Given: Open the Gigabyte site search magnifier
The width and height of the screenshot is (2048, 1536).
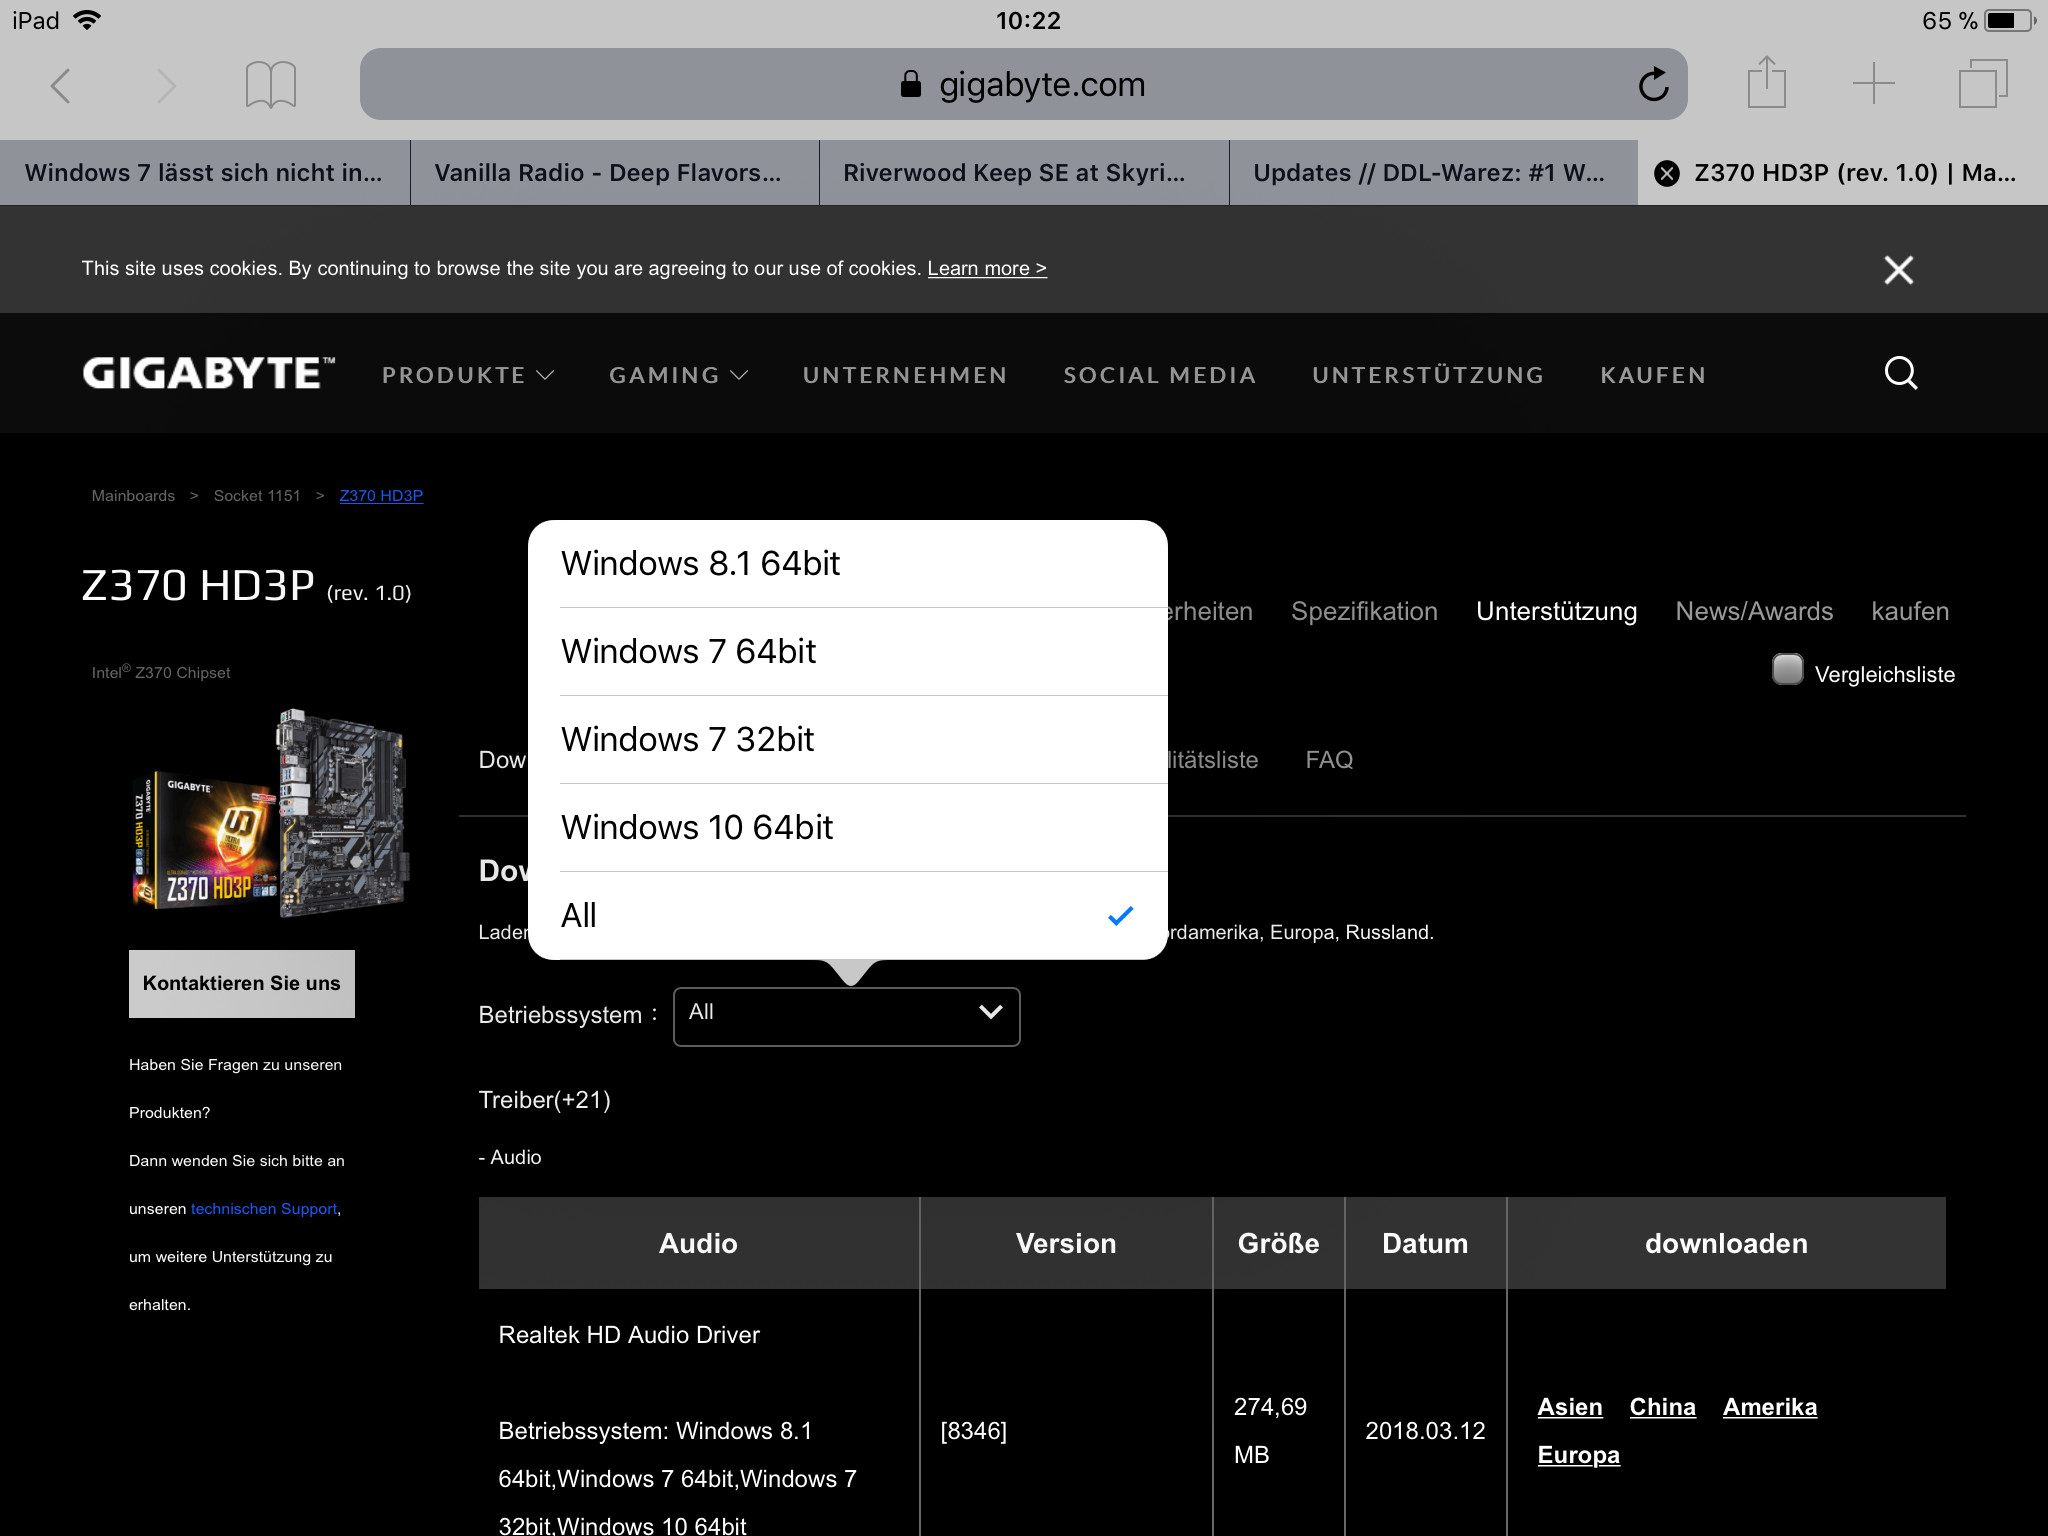Looking at the screenshot, I should coord(1900,374).
